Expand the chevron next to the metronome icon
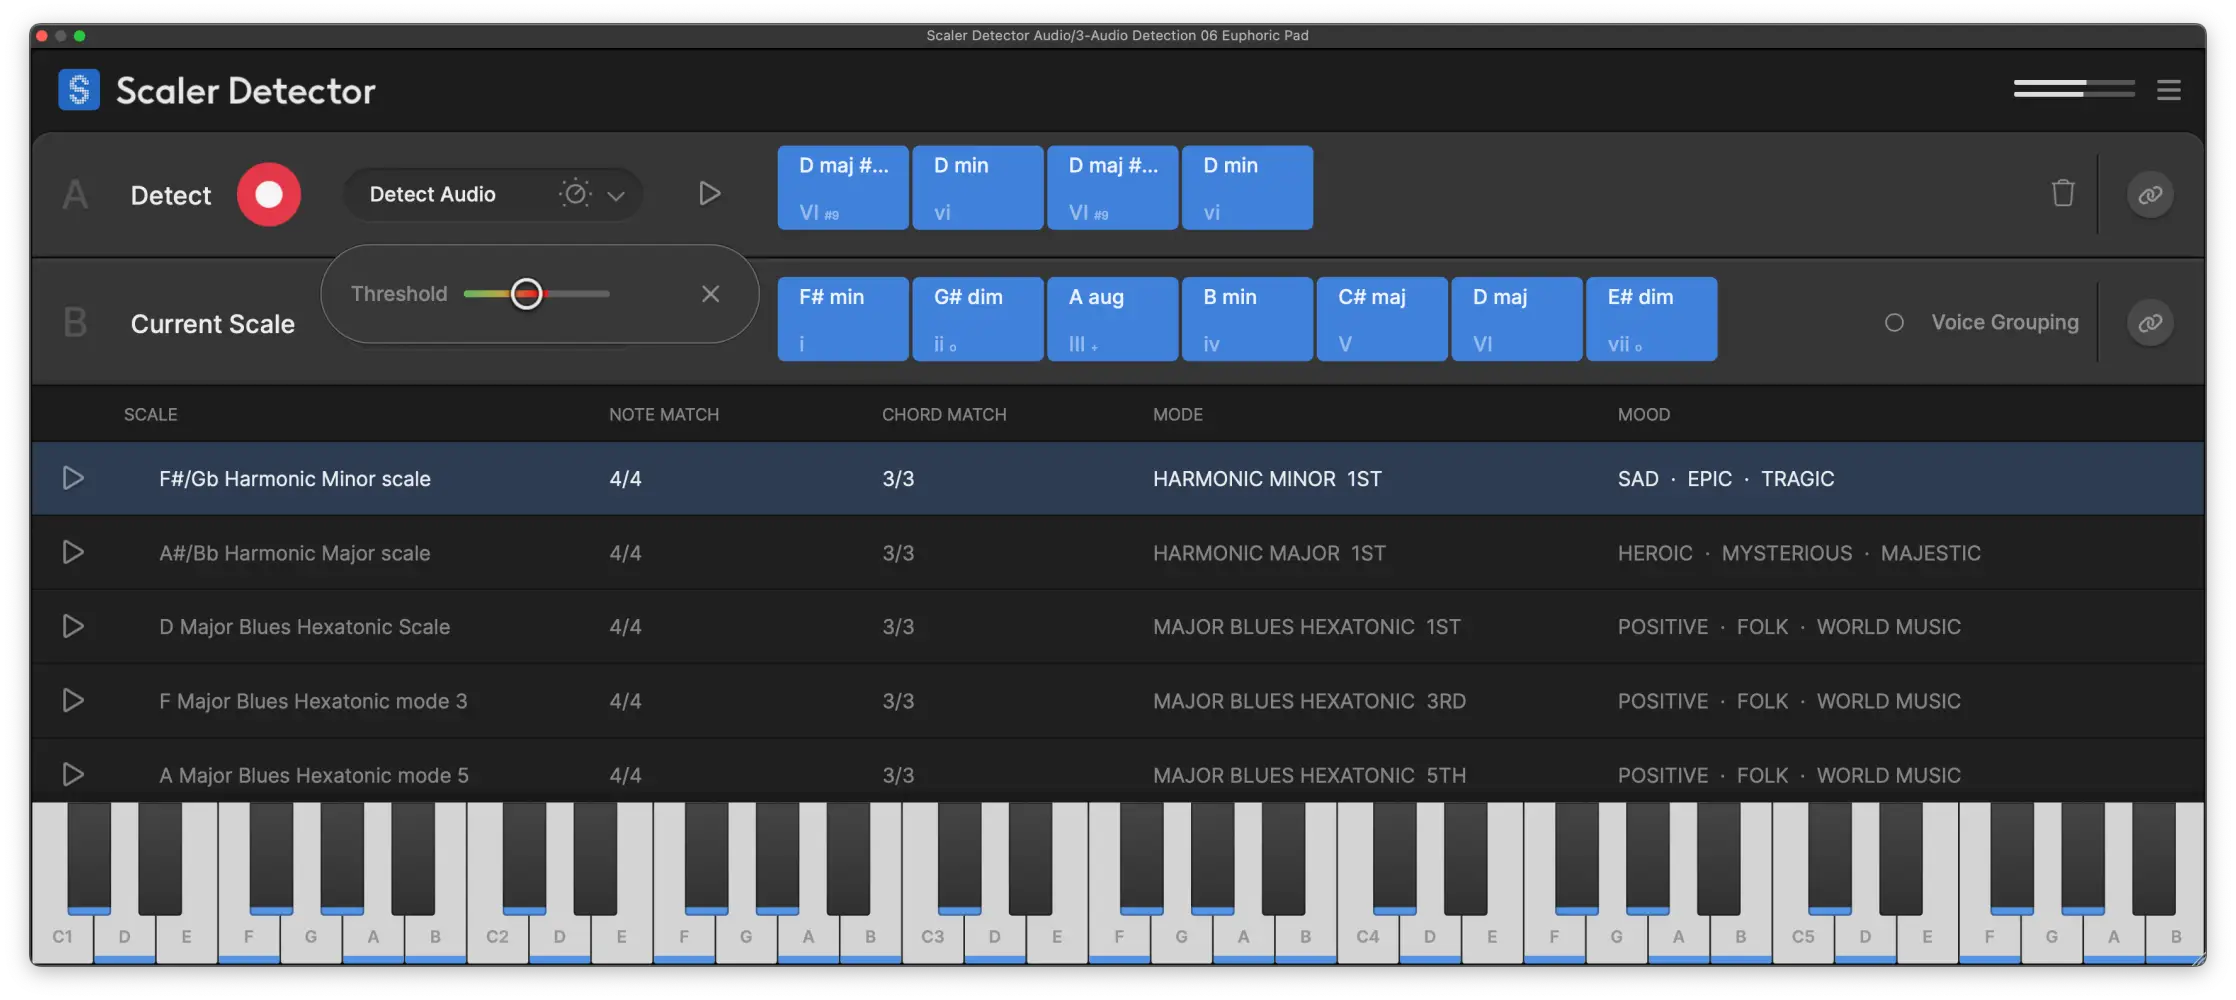Screen dimensions: 2236x1000 pyautogui.click(x=616, y=196)
